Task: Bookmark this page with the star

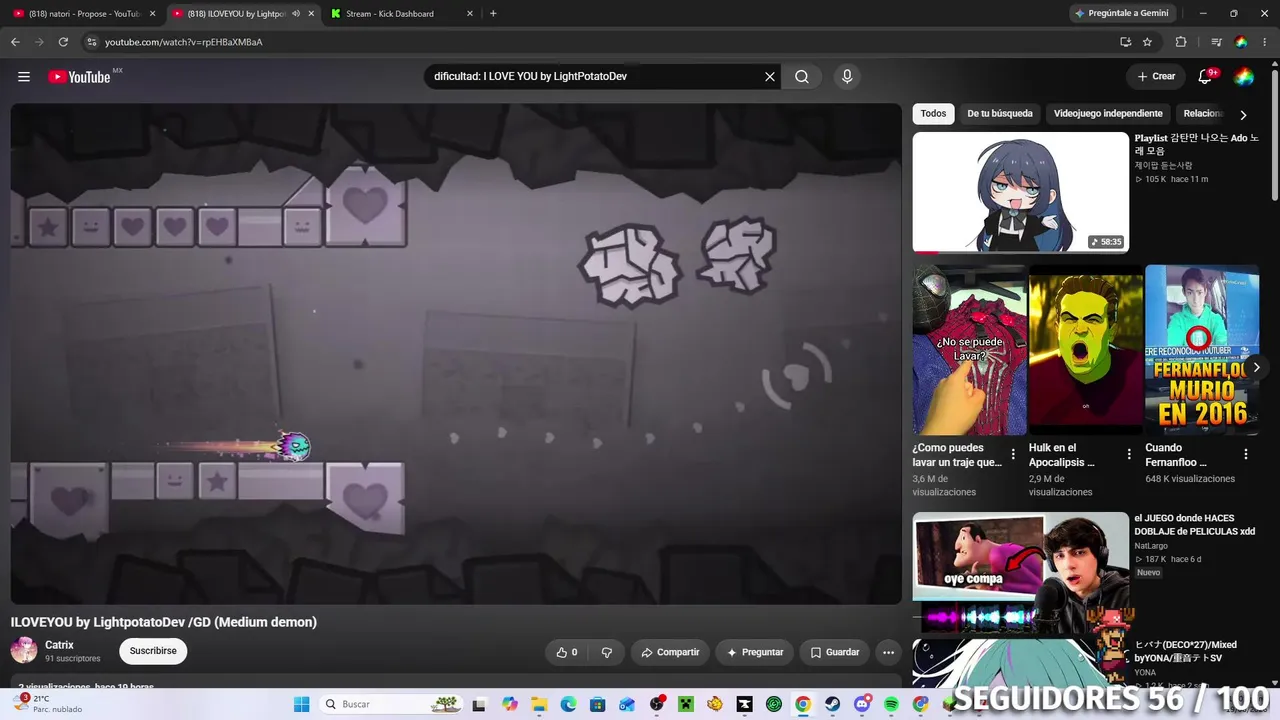Action: click(x=1147, y=42)
